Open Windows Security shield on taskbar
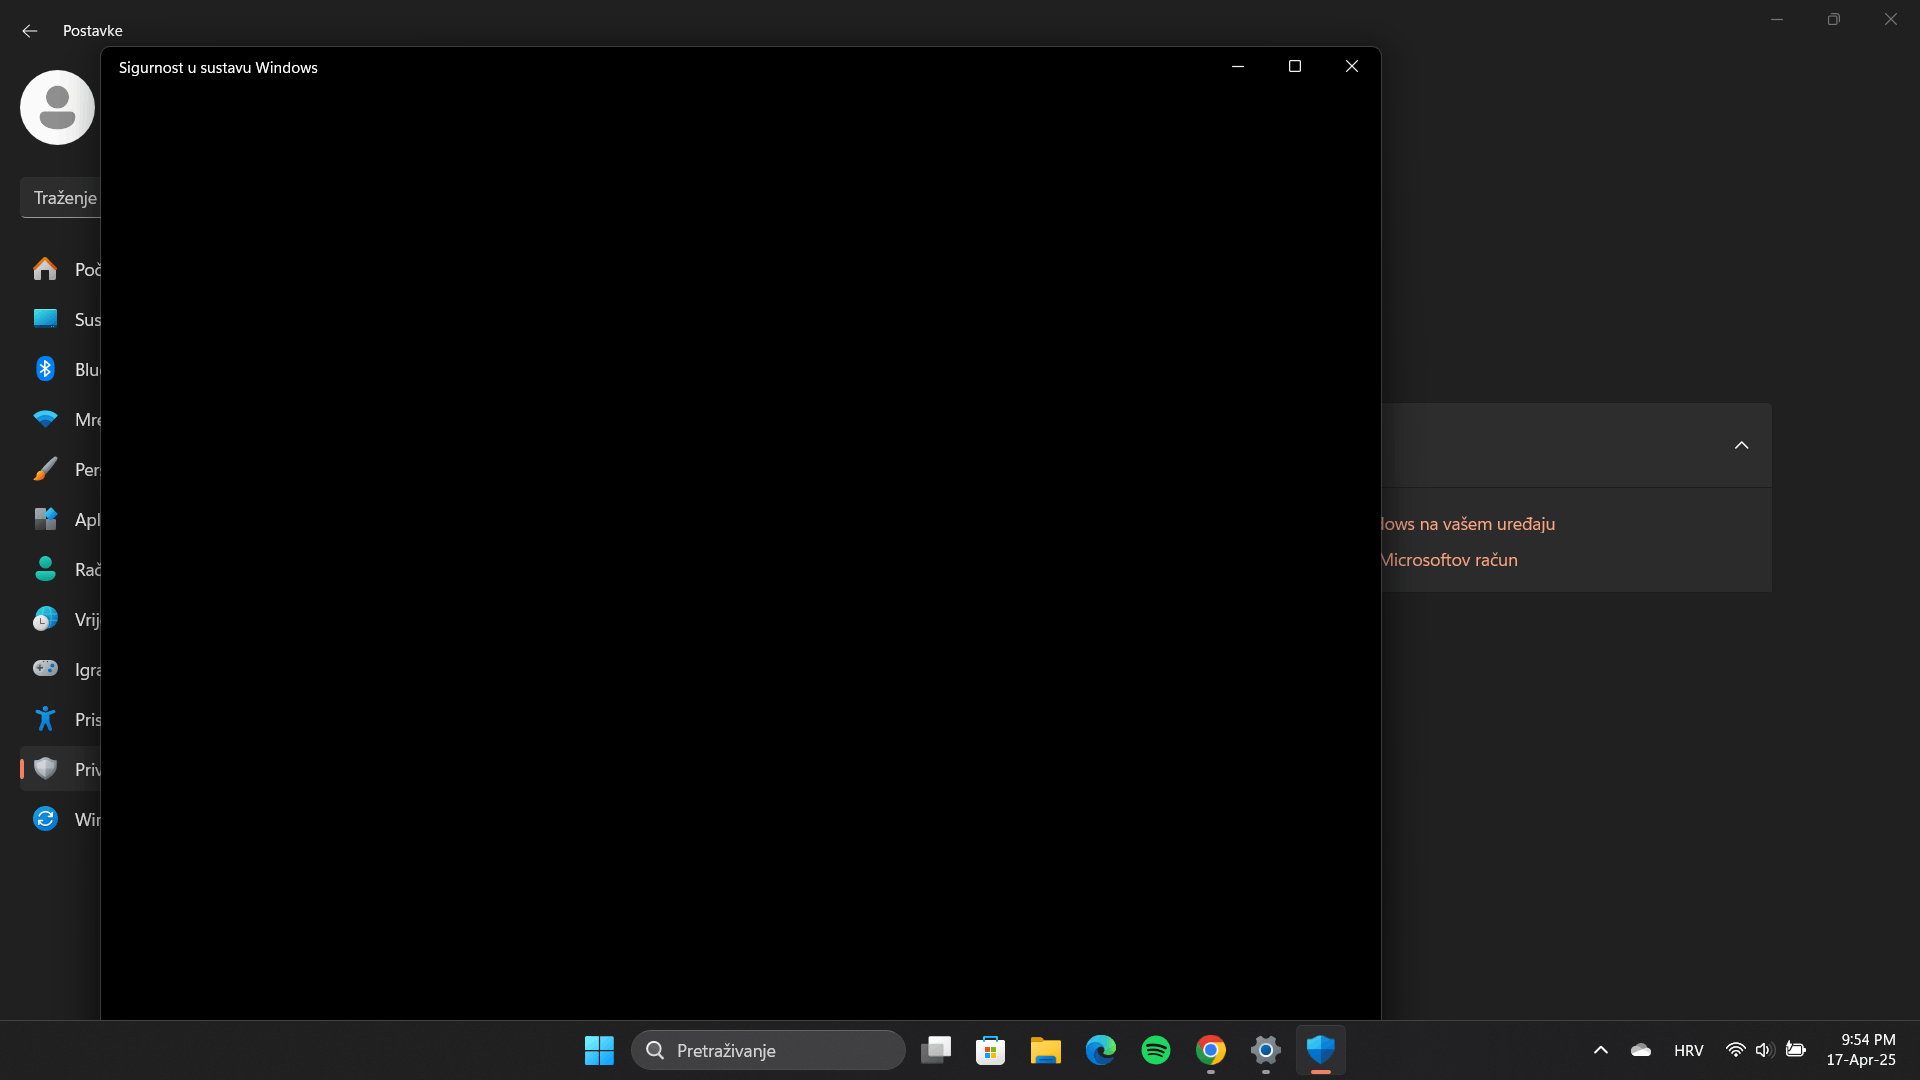 point(1321,1050)
